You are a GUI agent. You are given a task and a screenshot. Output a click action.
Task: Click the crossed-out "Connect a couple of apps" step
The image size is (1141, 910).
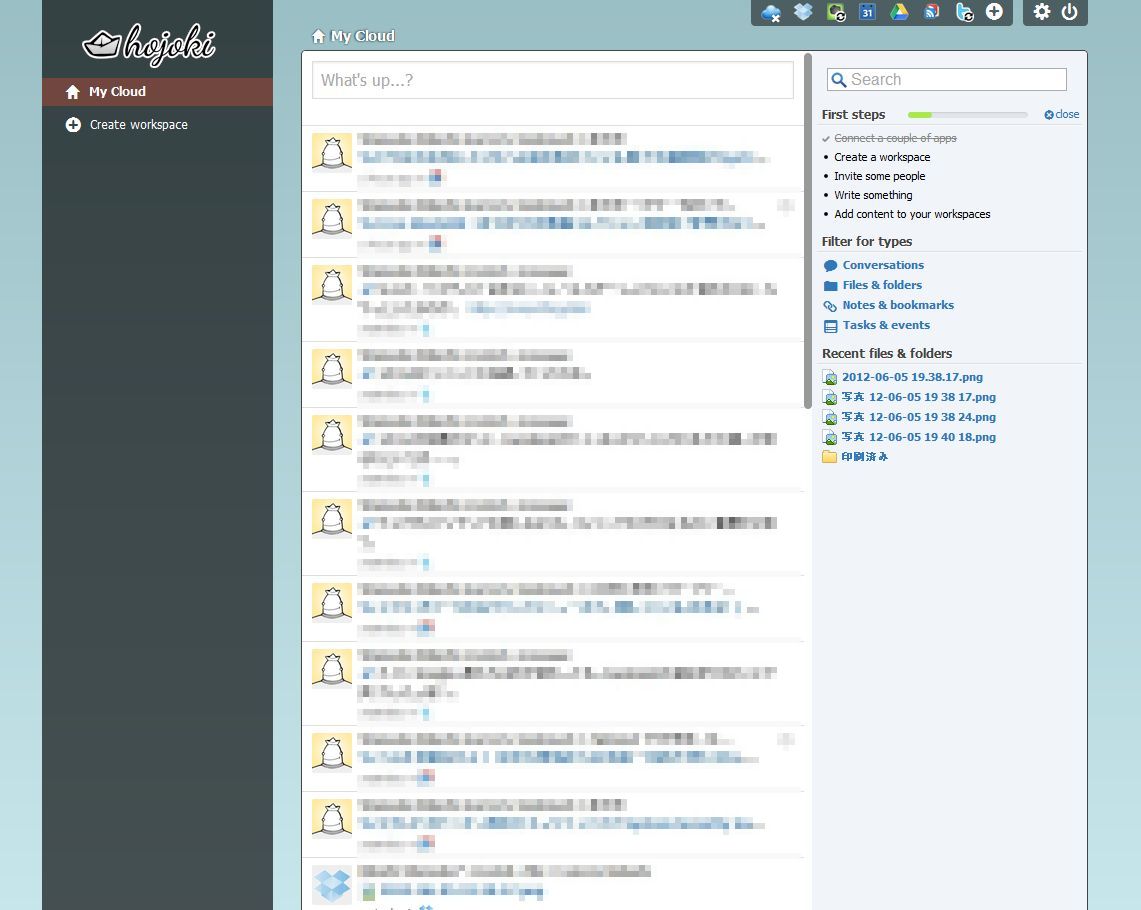[x=895, y=138]
